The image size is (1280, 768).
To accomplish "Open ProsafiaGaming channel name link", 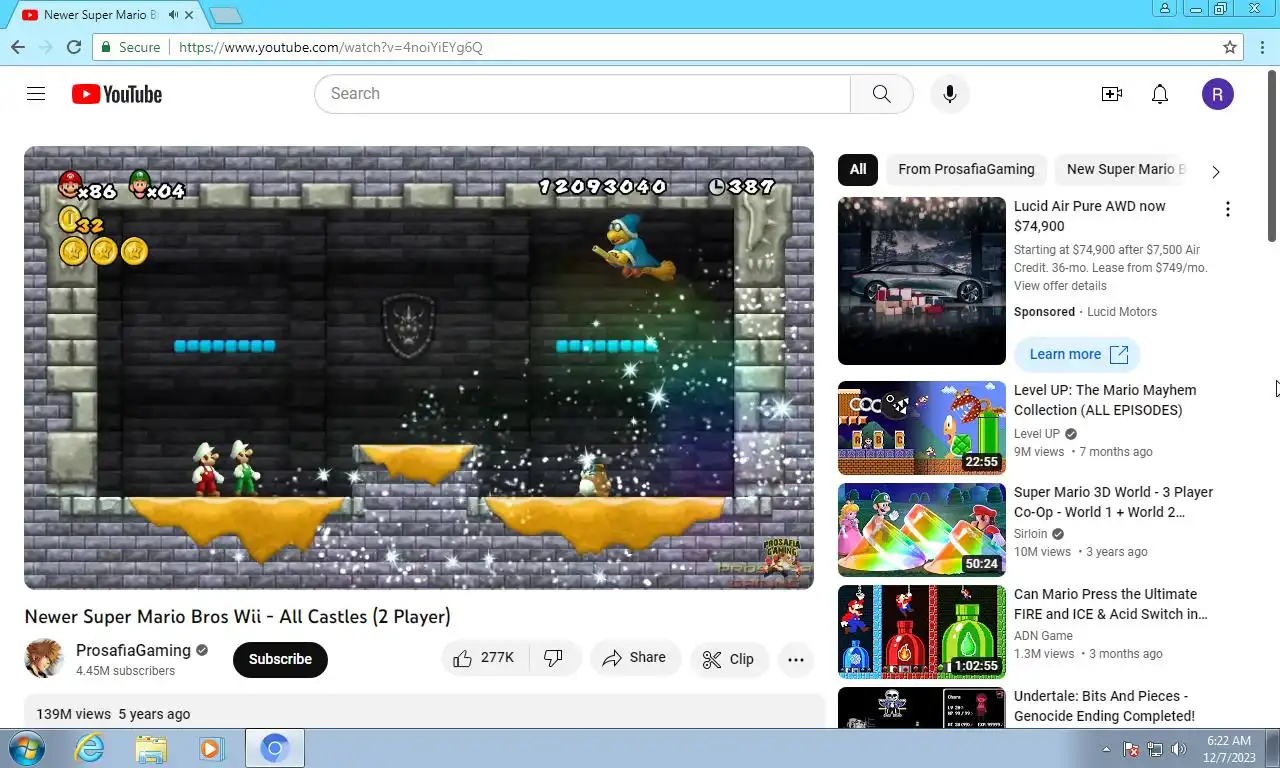I will coord(133,650).
